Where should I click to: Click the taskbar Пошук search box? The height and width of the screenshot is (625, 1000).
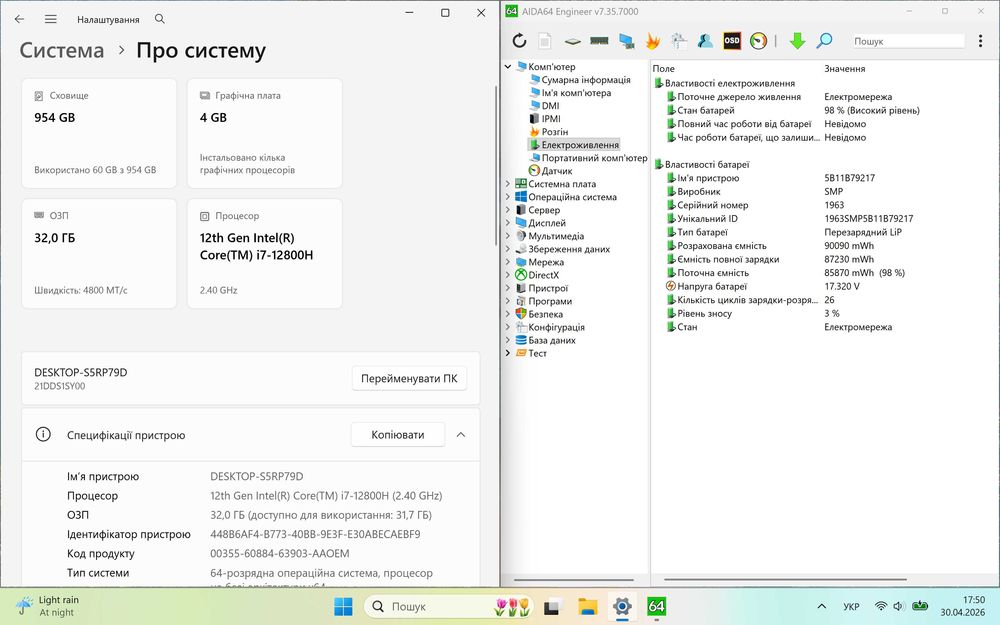449,607
